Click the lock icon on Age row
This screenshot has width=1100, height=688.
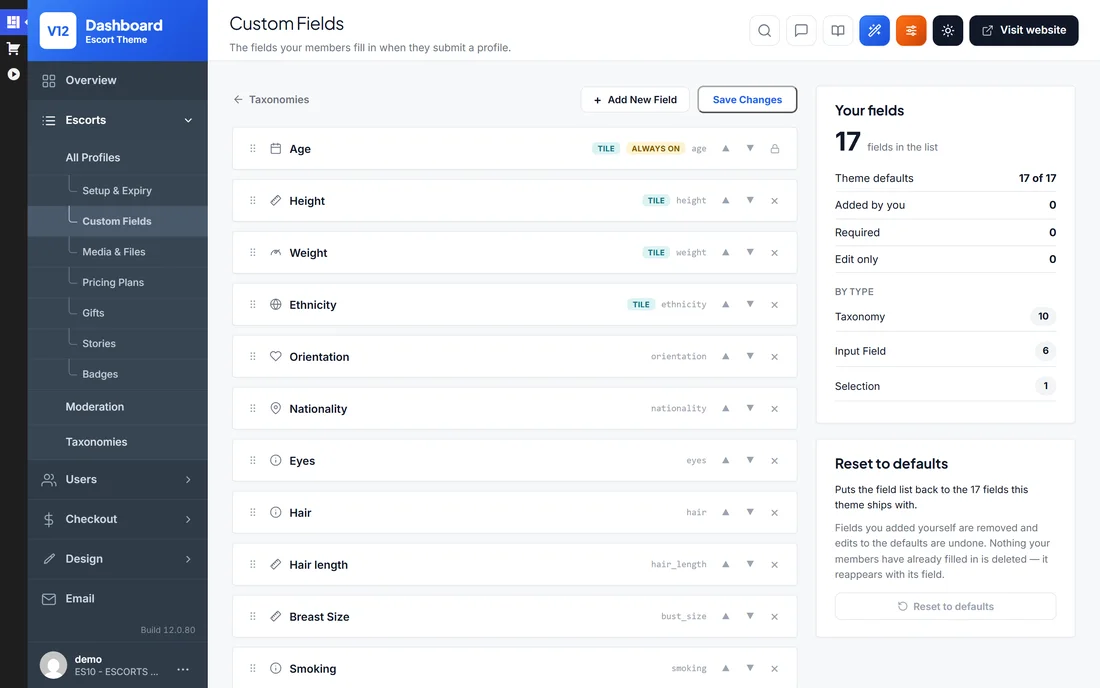coord(774,149)
